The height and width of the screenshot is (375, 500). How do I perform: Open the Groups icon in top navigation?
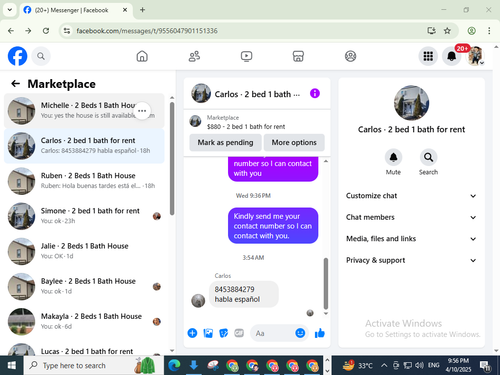350,56
